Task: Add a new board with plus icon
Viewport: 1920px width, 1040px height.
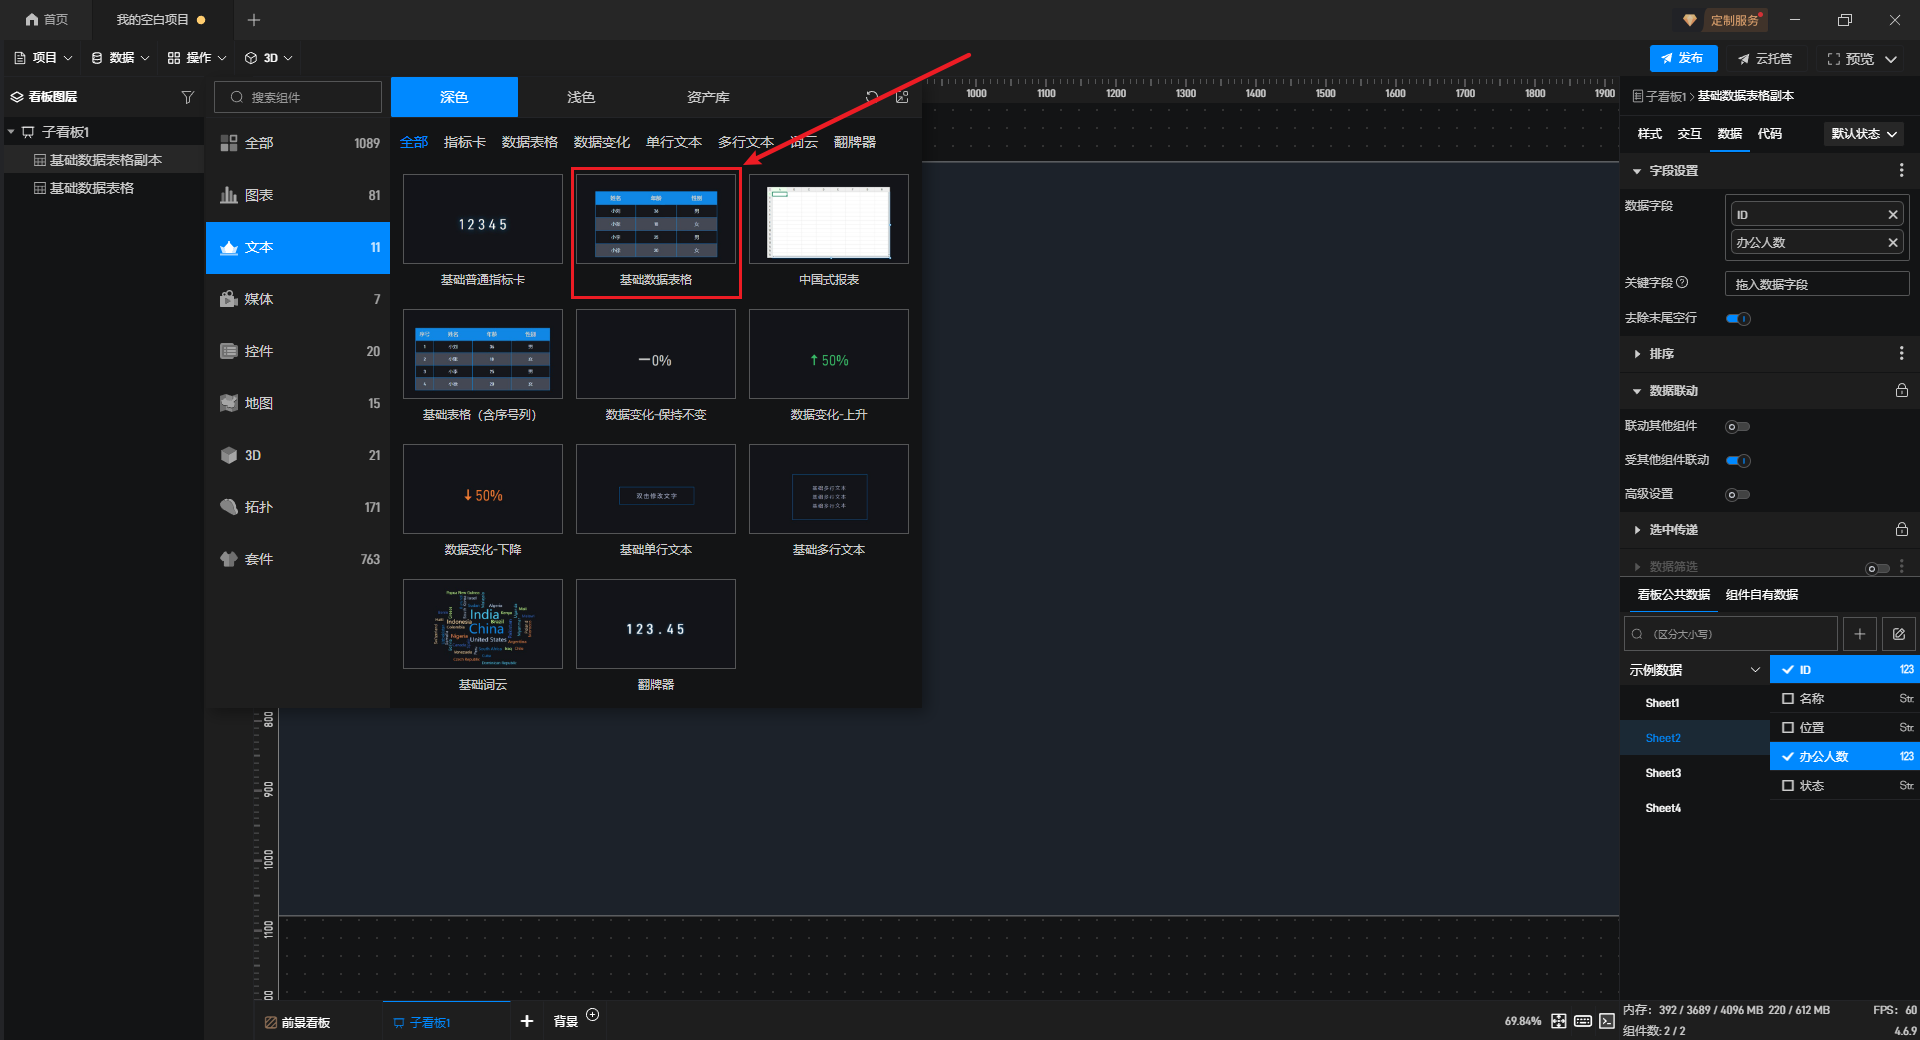Action: click(x=527, y=1021)
